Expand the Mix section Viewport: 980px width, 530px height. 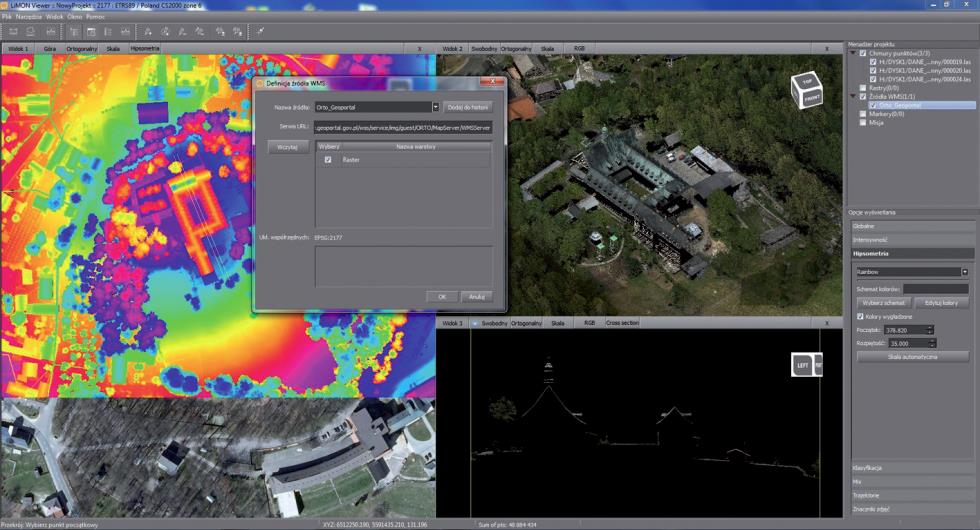912,482
